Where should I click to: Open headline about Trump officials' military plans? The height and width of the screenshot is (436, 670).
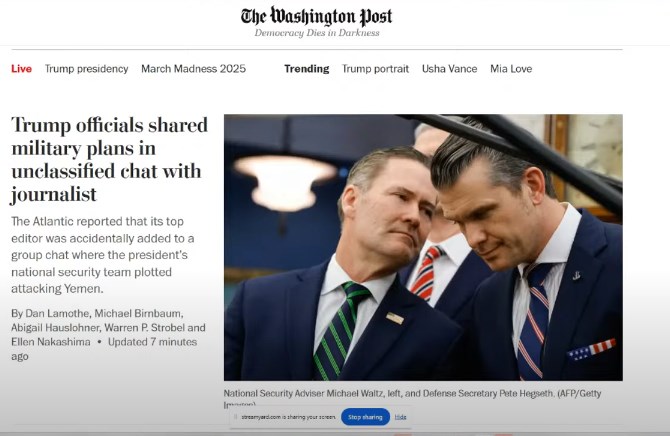109,158
